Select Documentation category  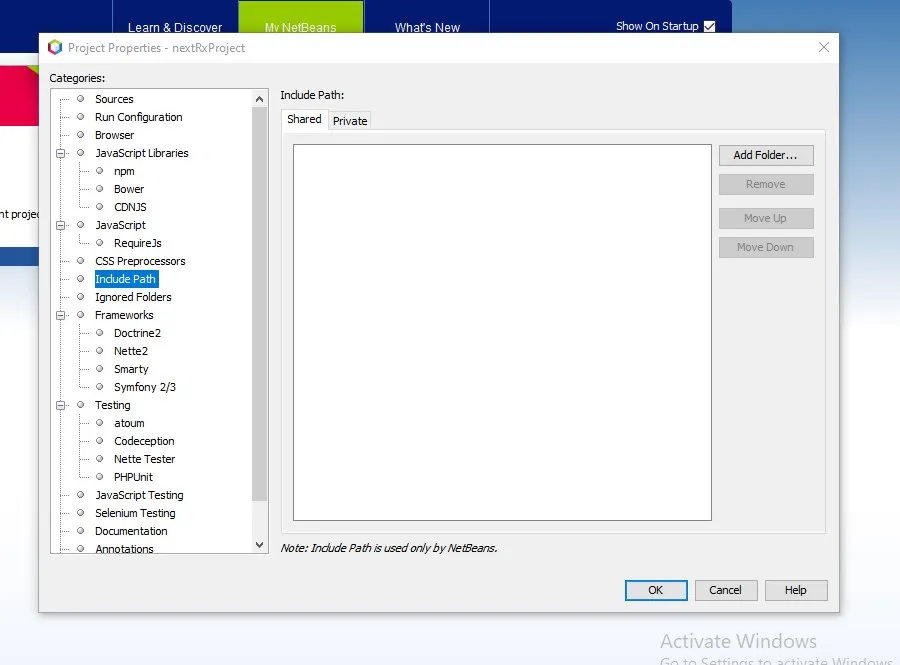131,531
